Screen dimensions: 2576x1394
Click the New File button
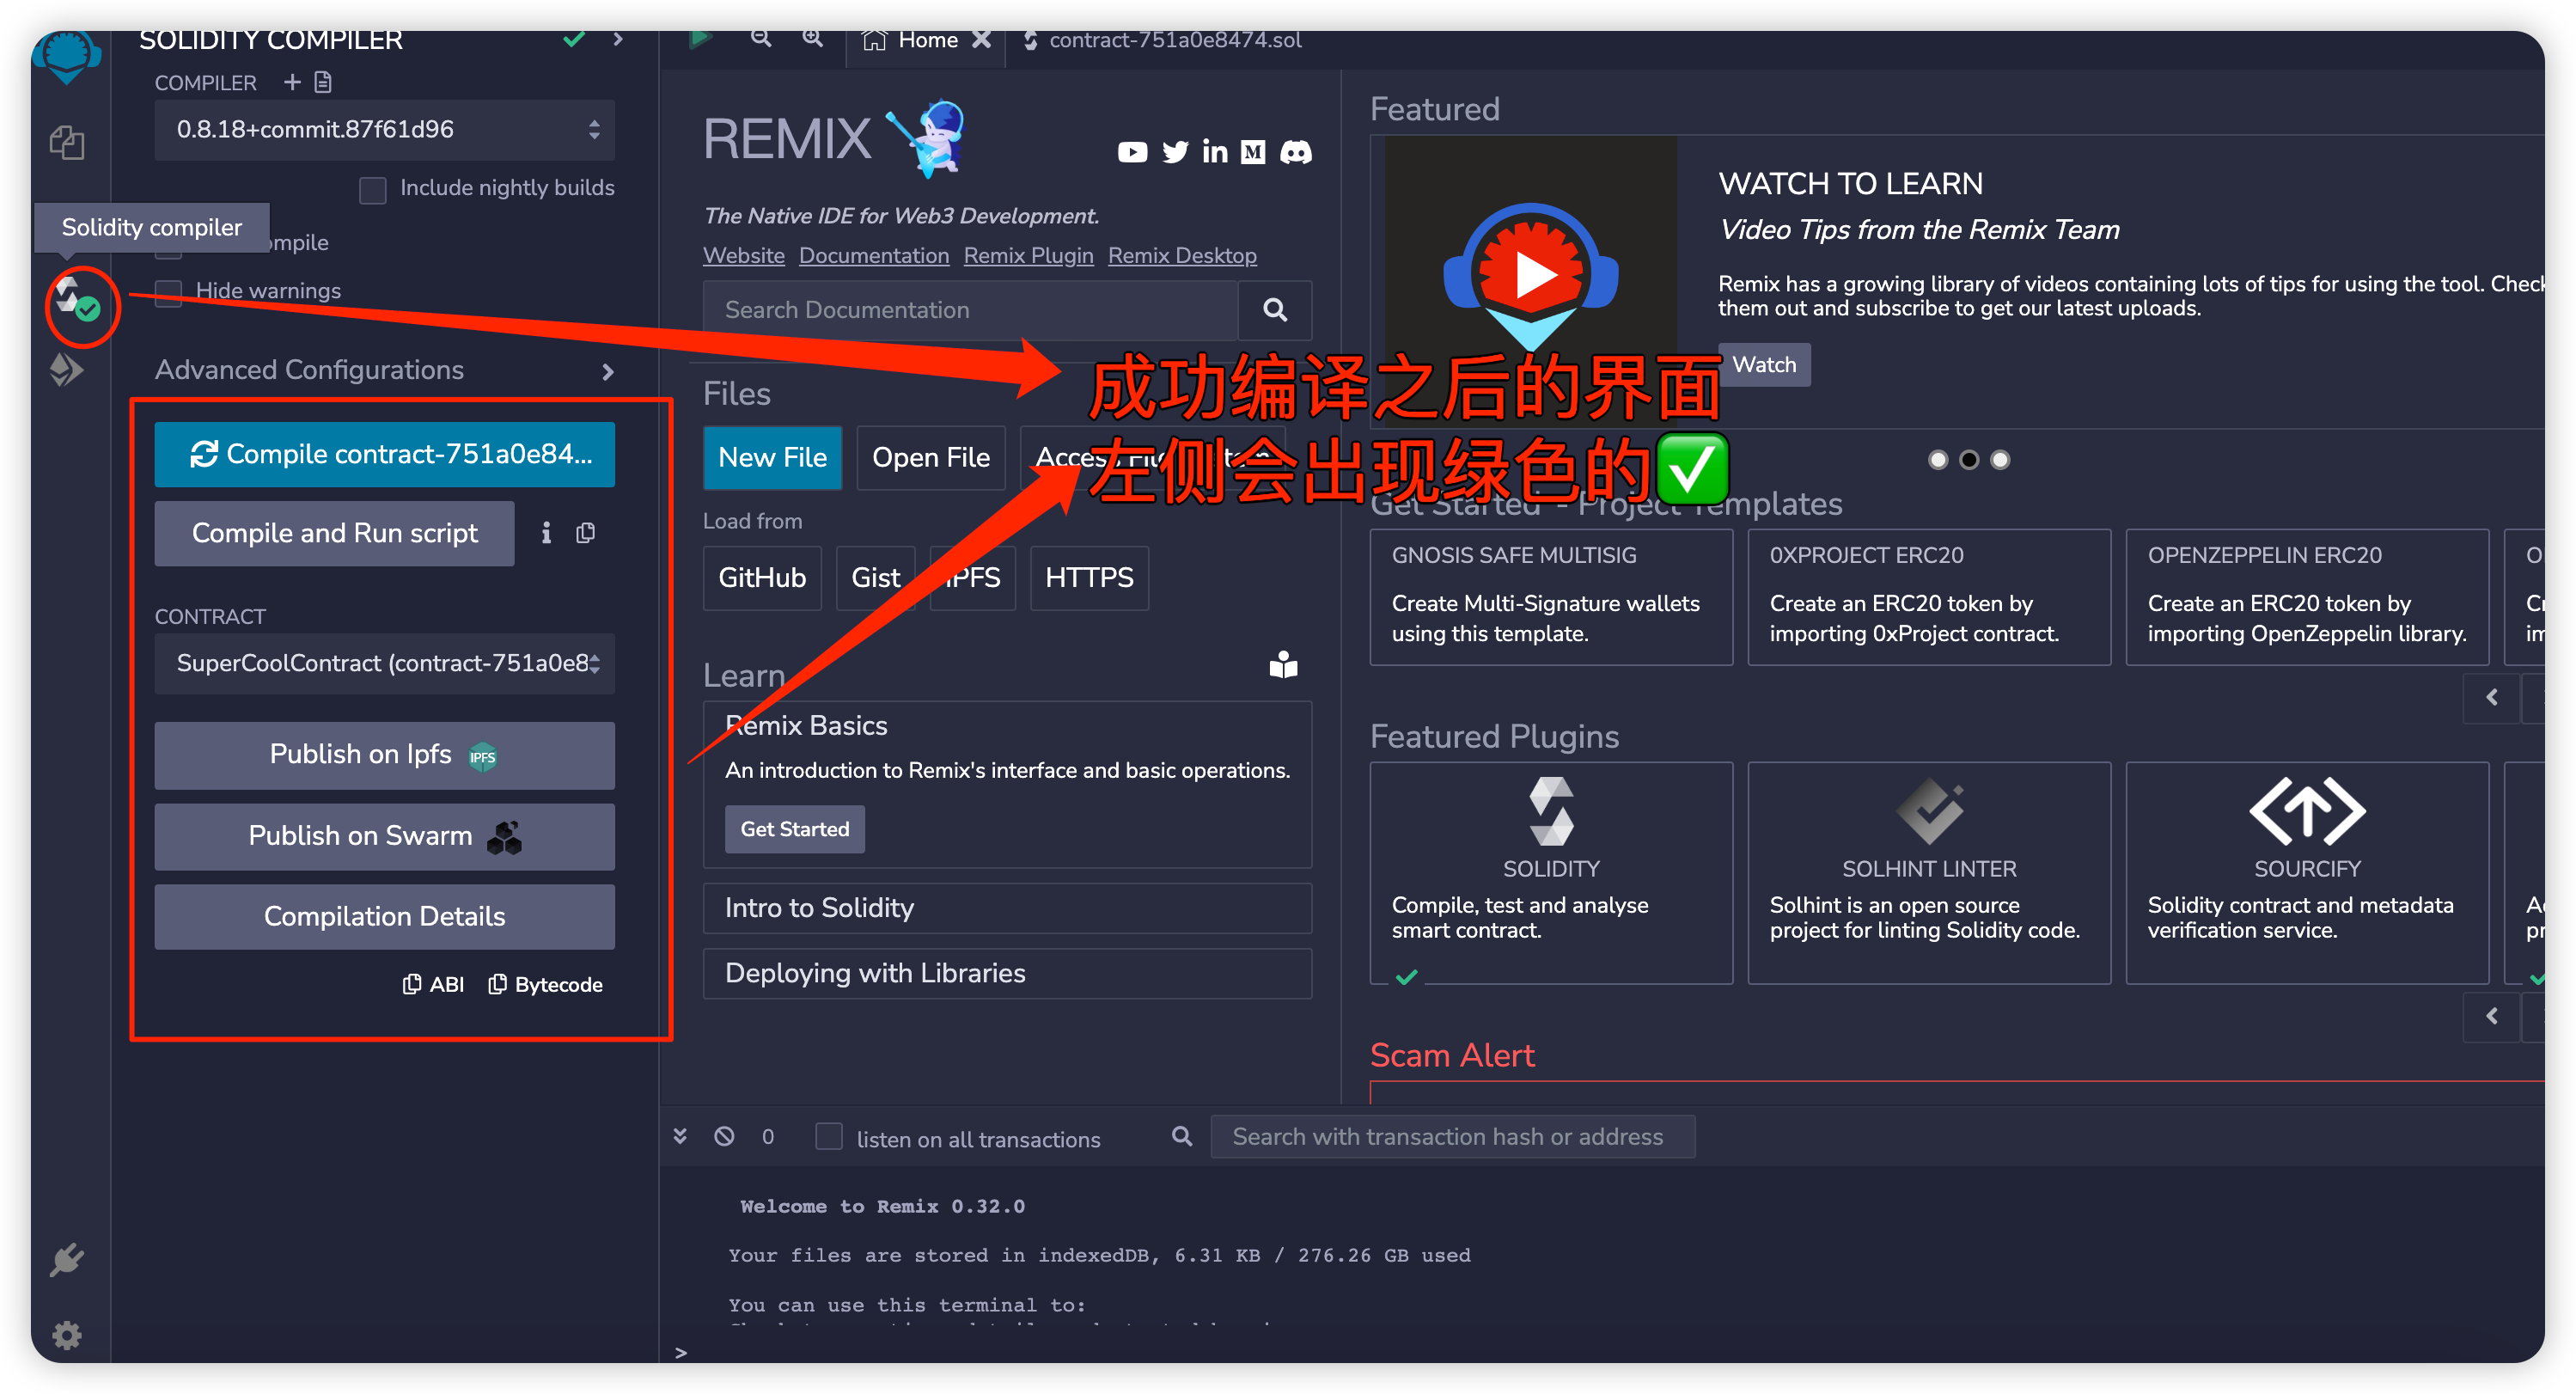(773, 458)
